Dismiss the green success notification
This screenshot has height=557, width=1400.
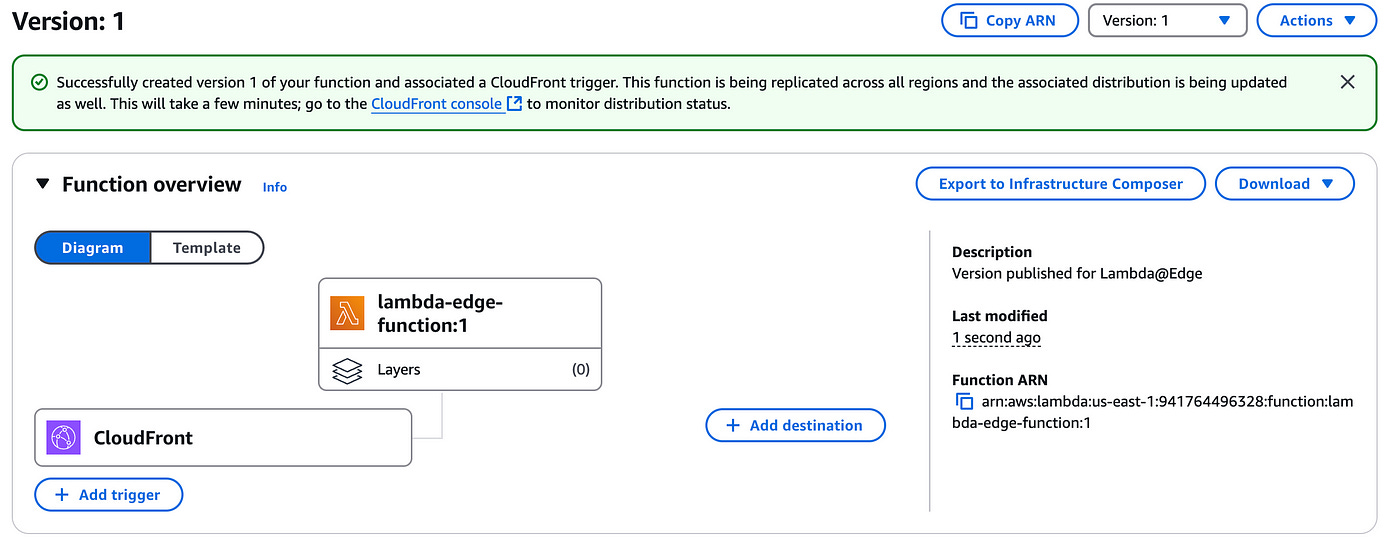point(1347,82)
